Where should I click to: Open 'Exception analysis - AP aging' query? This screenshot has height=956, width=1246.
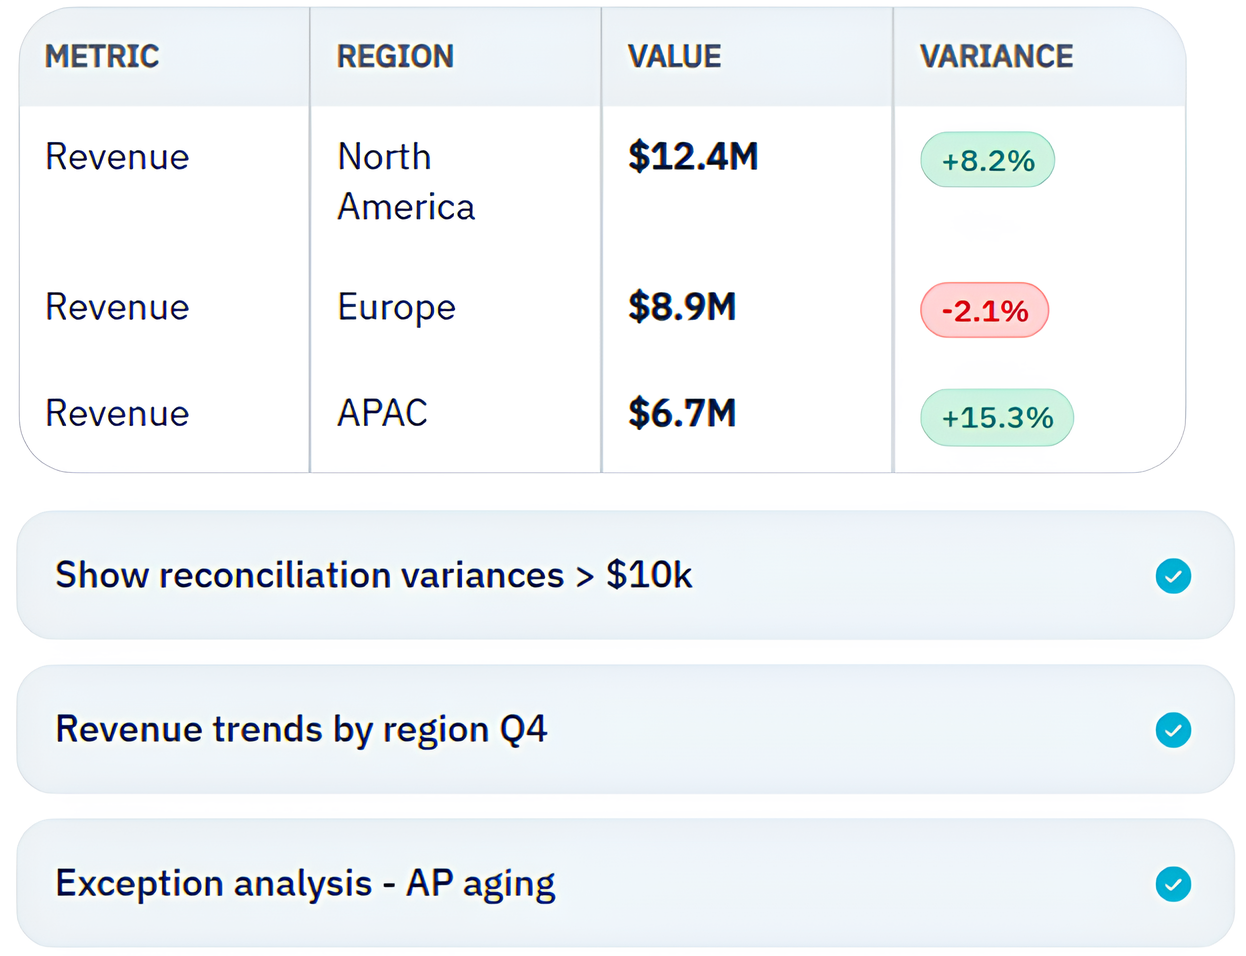click(305, 884)
